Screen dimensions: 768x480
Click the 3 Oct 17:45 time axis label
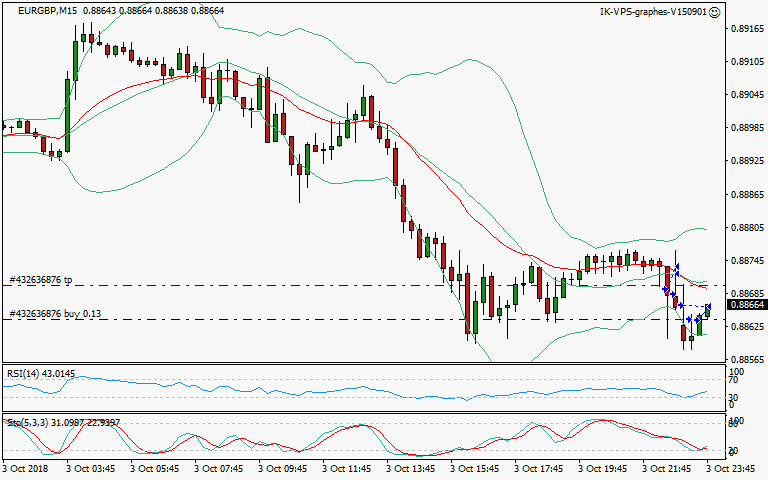click(x=540, y=467)
